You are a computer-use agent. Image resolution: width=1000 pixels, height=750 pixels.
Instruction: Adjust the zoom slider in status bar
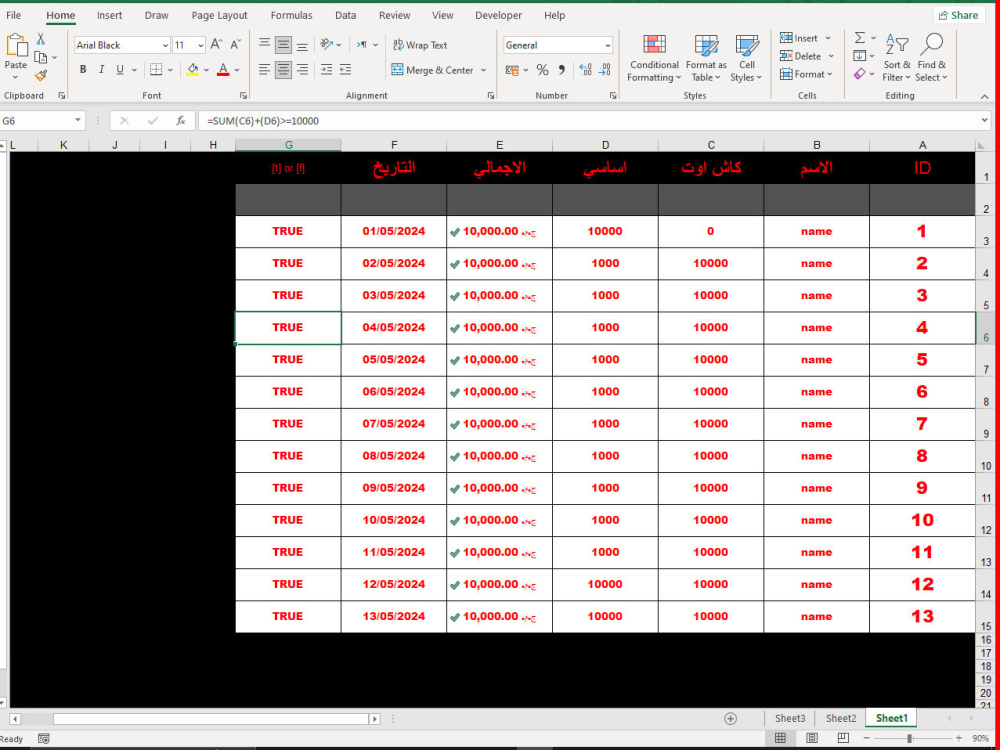(x=909, y=738)
